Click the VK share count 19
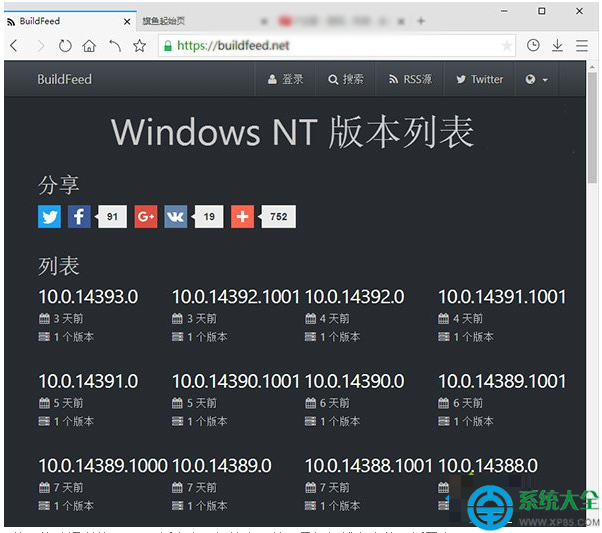Viewport: 602px width, 533px height. pos(209,217)
